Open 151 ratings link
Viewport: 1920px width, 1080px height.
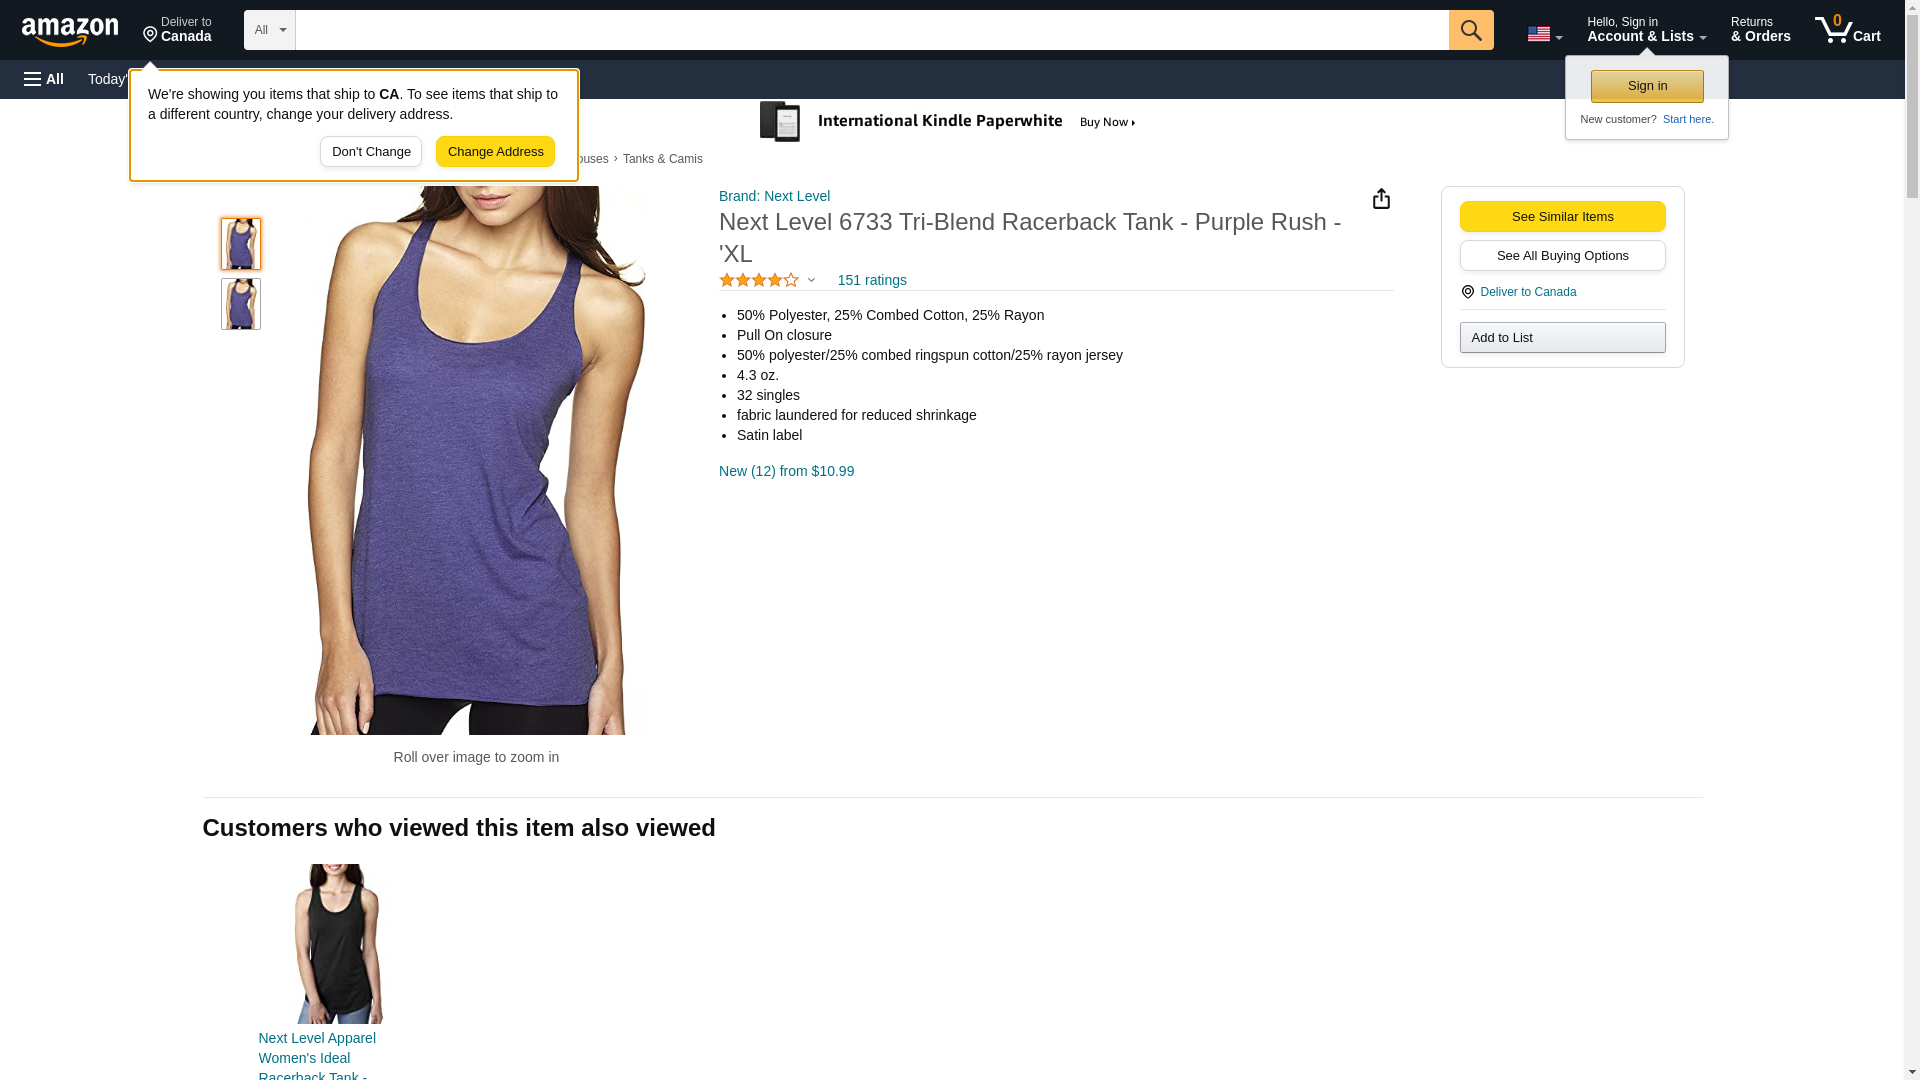[871, 281]
